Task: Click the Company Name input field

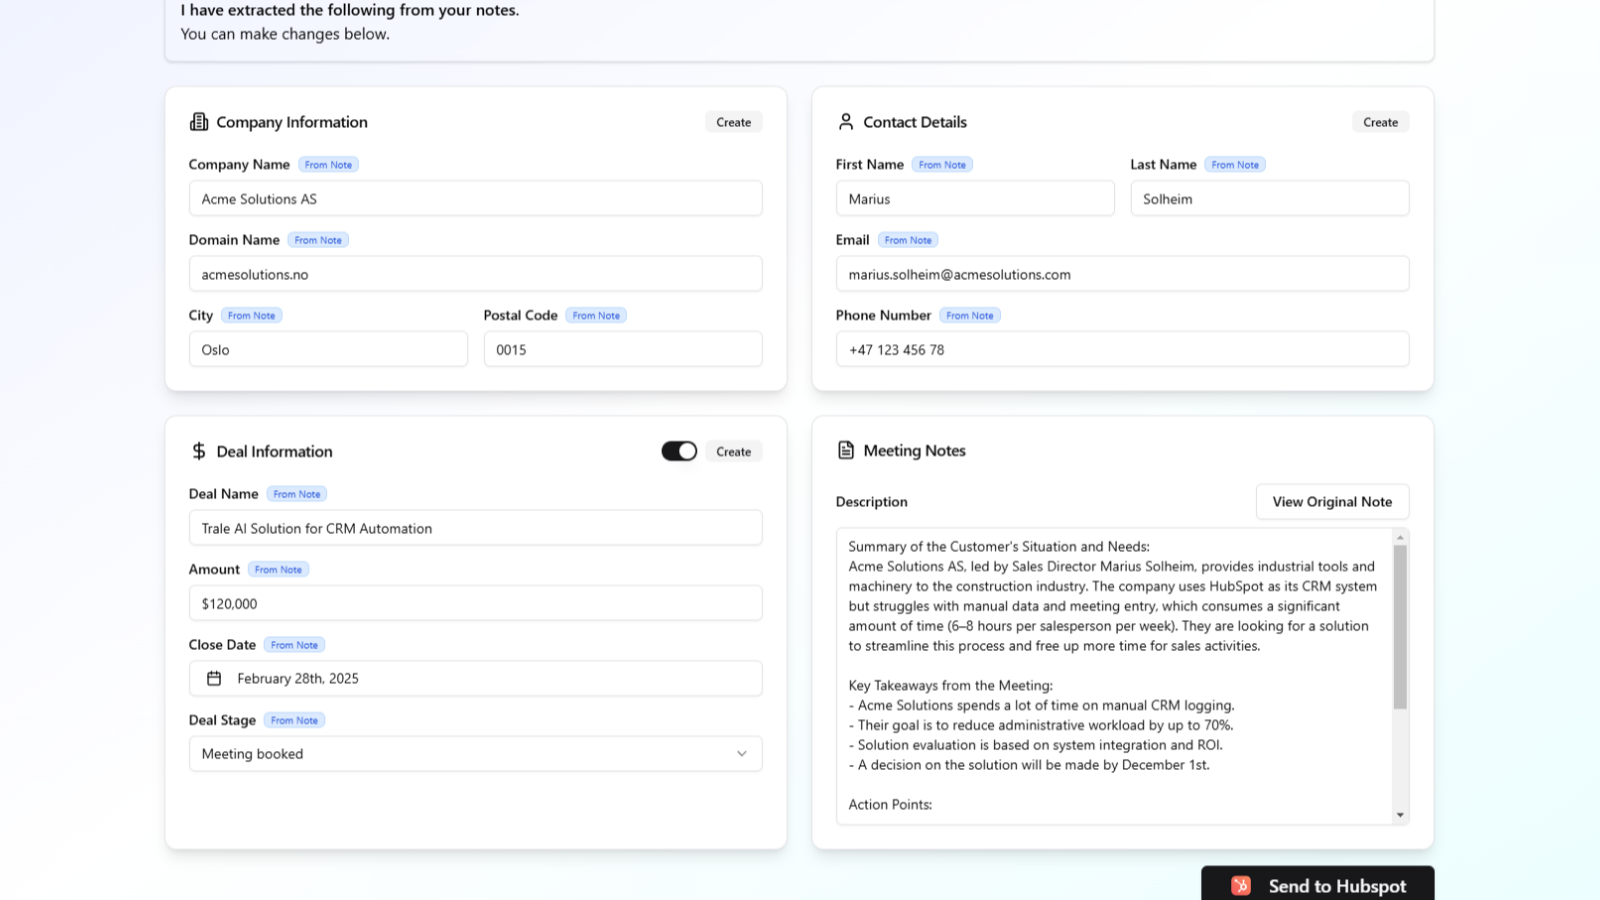Action: (x=475, y=199)
